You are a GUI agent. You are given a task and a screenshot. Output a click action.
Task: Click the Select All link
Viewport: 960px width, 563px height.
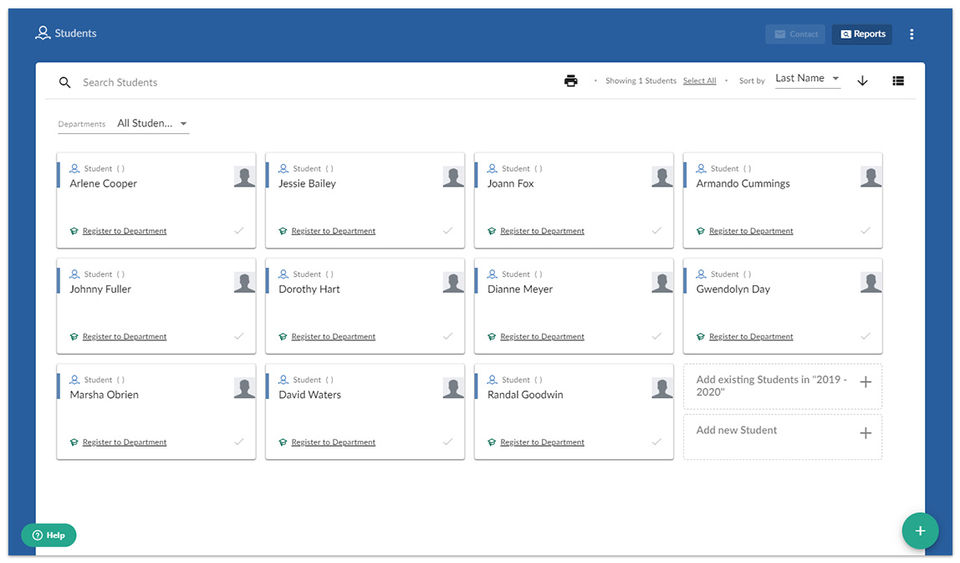(699, 81)
